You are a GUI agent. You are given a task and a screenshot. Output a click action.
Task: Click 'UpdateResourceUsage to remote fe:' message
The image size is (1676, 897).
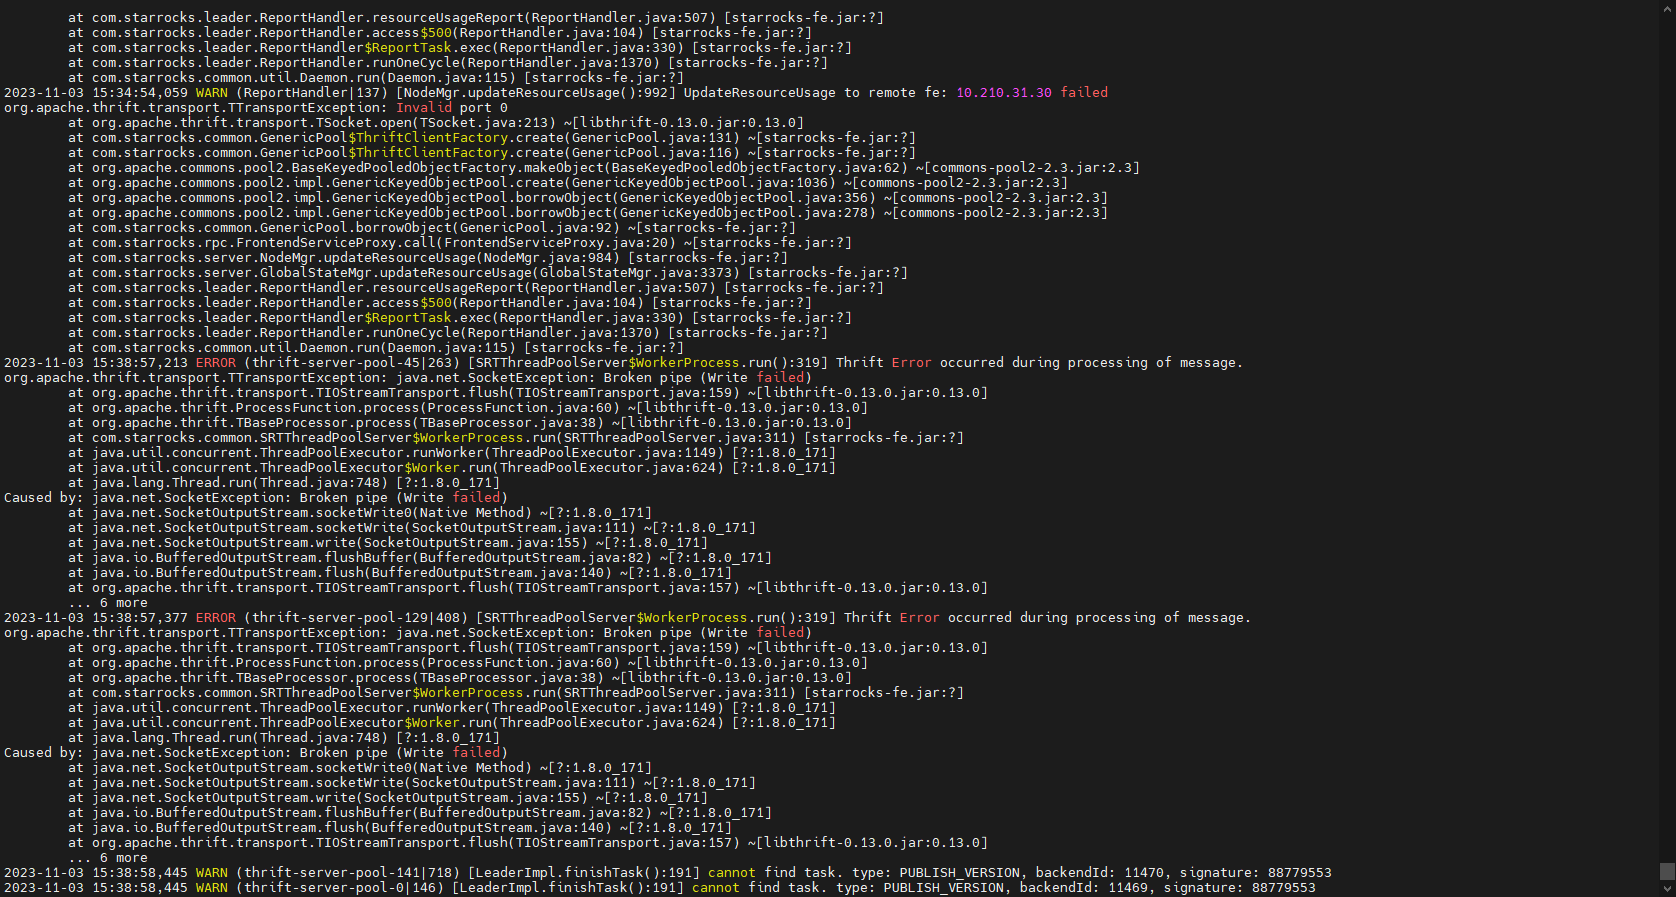(816, 93)
